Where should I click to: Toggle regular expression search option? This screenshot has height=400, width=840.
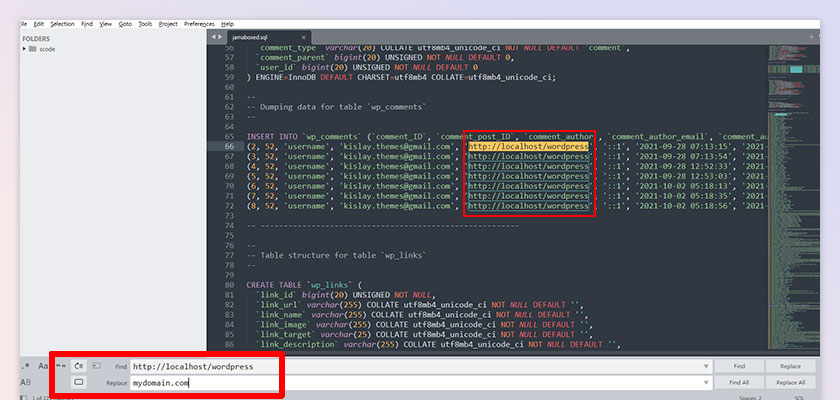(x=26, y=366)
